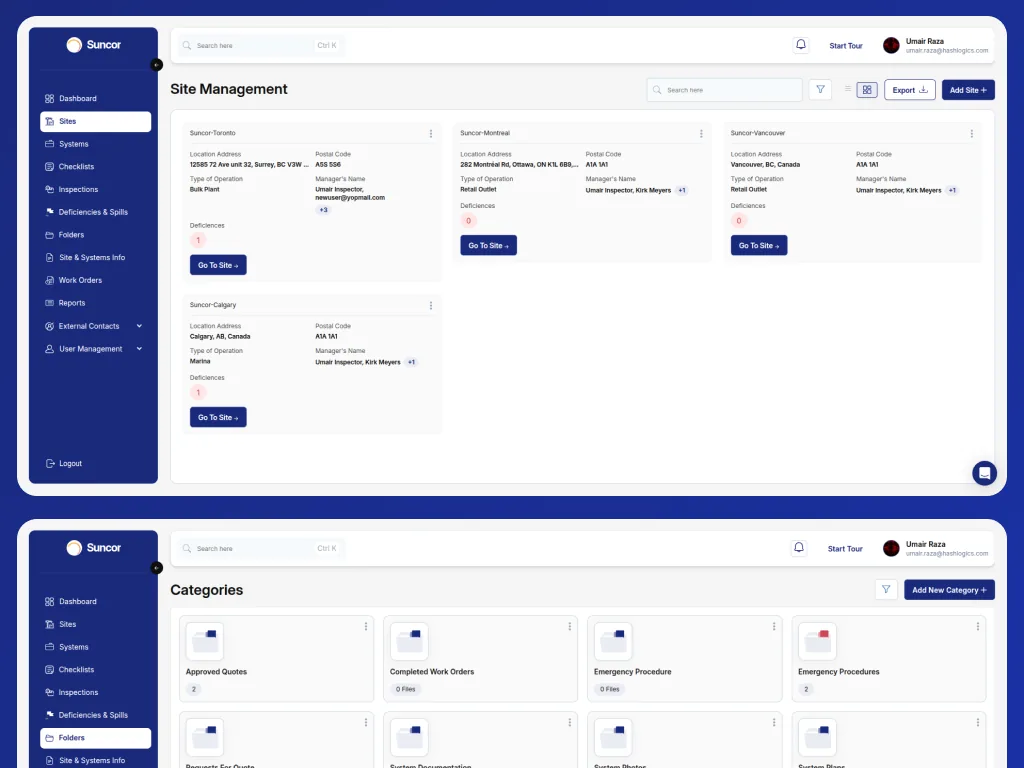Show +3 more managers on Suncor-Toronto

pyautogui.click(x=323, y=210)
